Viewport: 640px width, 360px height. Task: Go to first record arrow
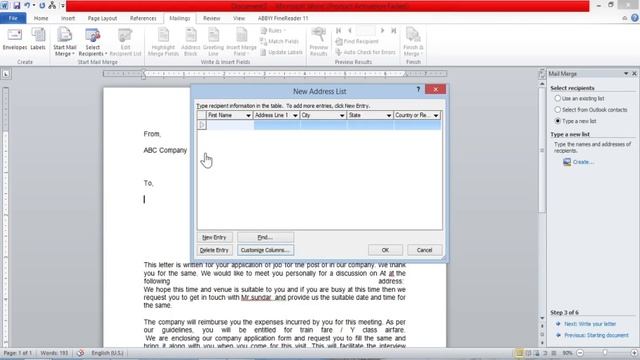tap(338, 31)
